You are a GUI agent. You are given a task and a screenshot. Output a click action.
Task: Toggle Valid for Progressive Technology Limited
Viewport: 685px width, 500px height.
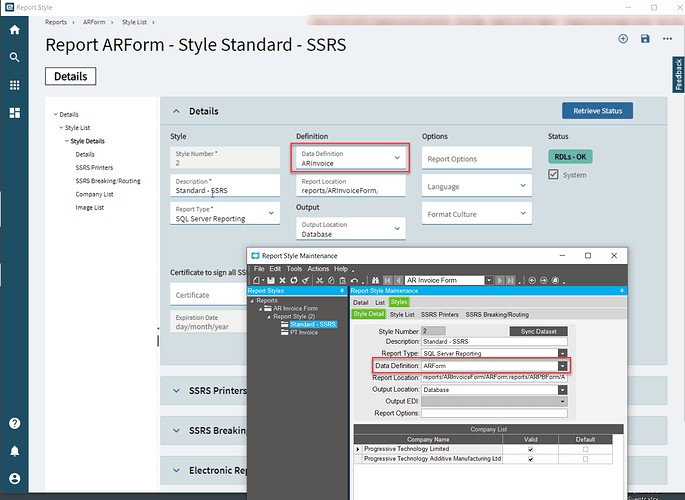530,449
